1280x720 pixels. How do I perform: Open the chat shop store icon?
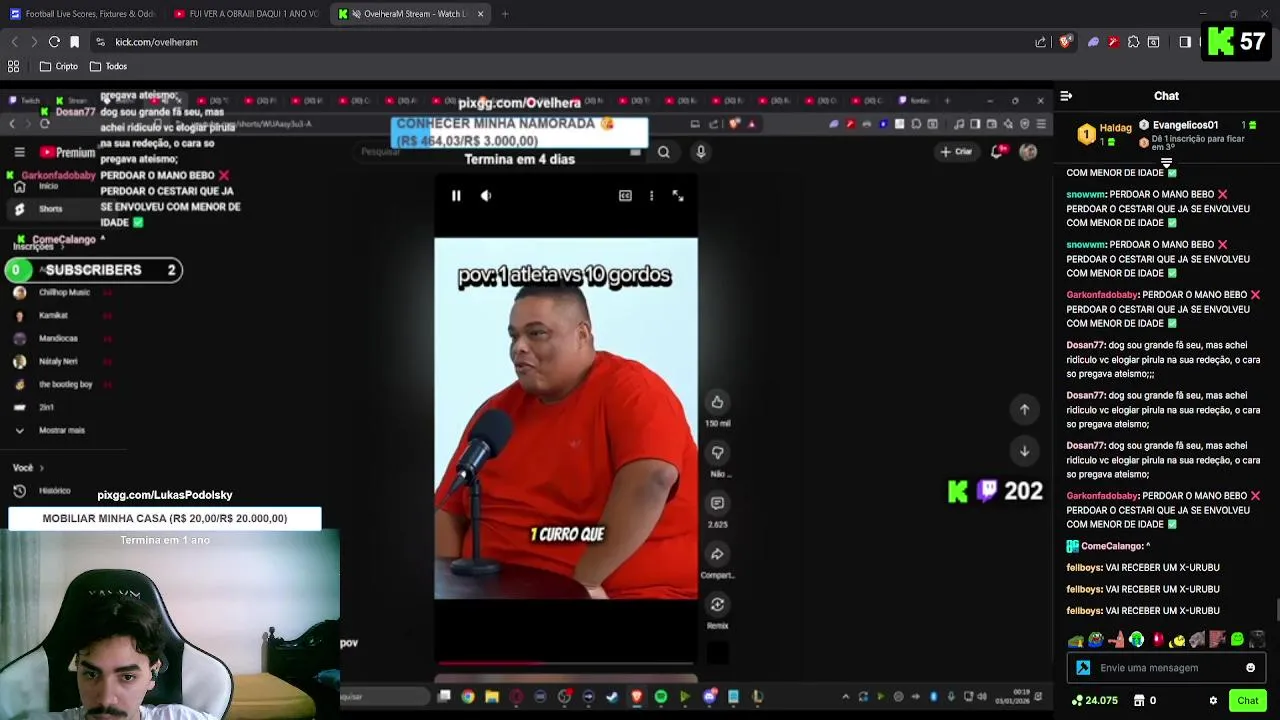(x=1139, y=701)
